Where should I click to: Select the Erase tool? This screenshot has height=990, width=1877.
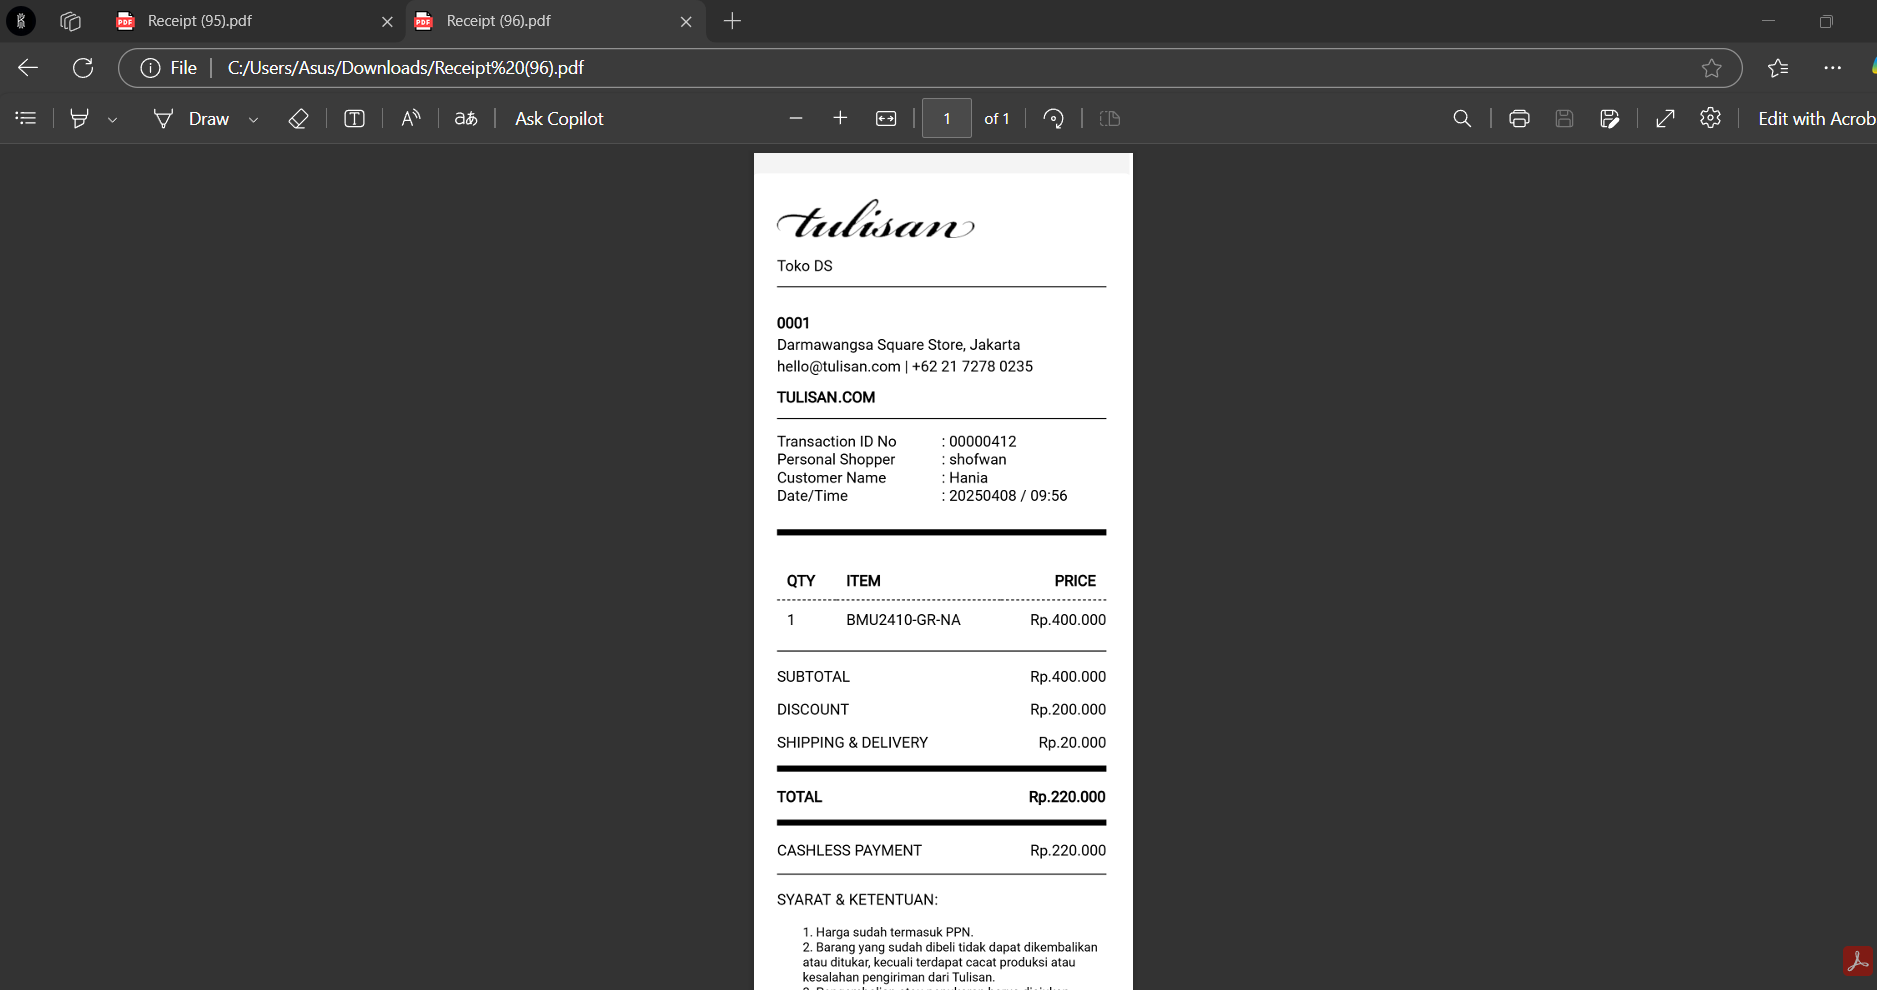(298, 118)
